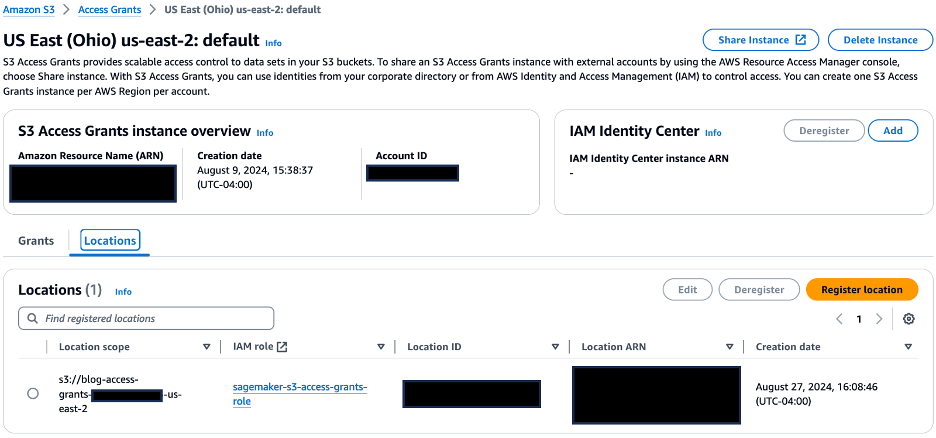The width and height of the screenshot is (936, 438).
Task: Click the August 9, 2024 creation date value
Action: [x=255, y=177]
